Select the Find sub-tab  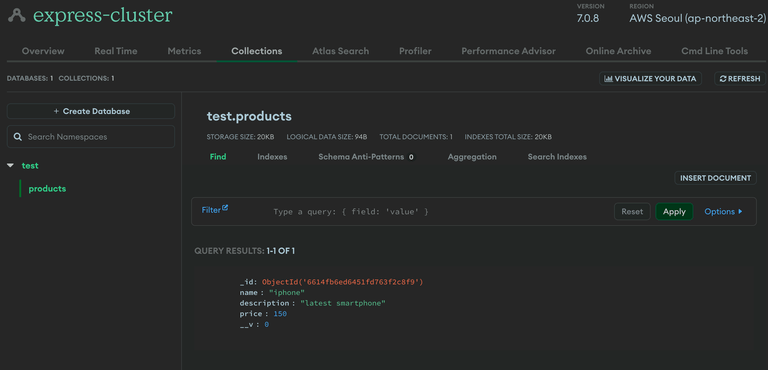point(218,157)
